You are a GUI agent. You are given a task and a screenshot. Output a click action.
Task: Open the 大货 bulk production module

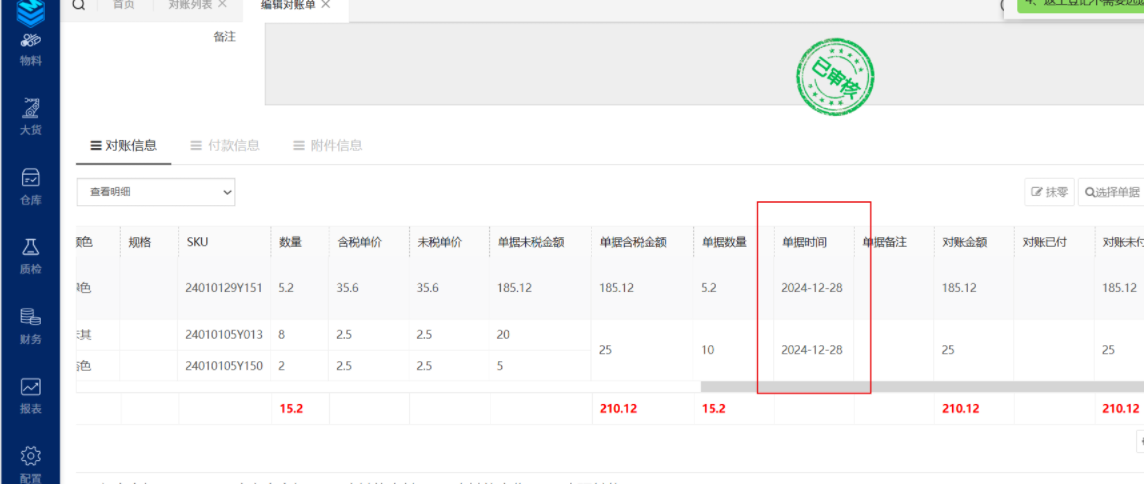point(30,115)
